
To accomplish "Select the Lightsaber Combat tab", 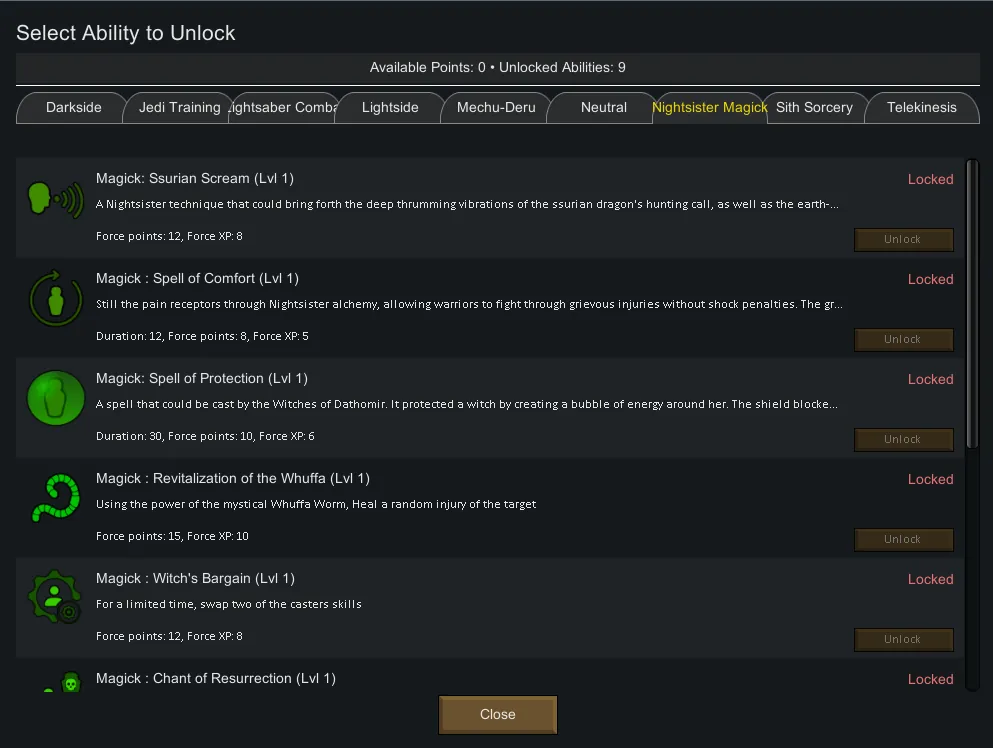I will point(284,108).
